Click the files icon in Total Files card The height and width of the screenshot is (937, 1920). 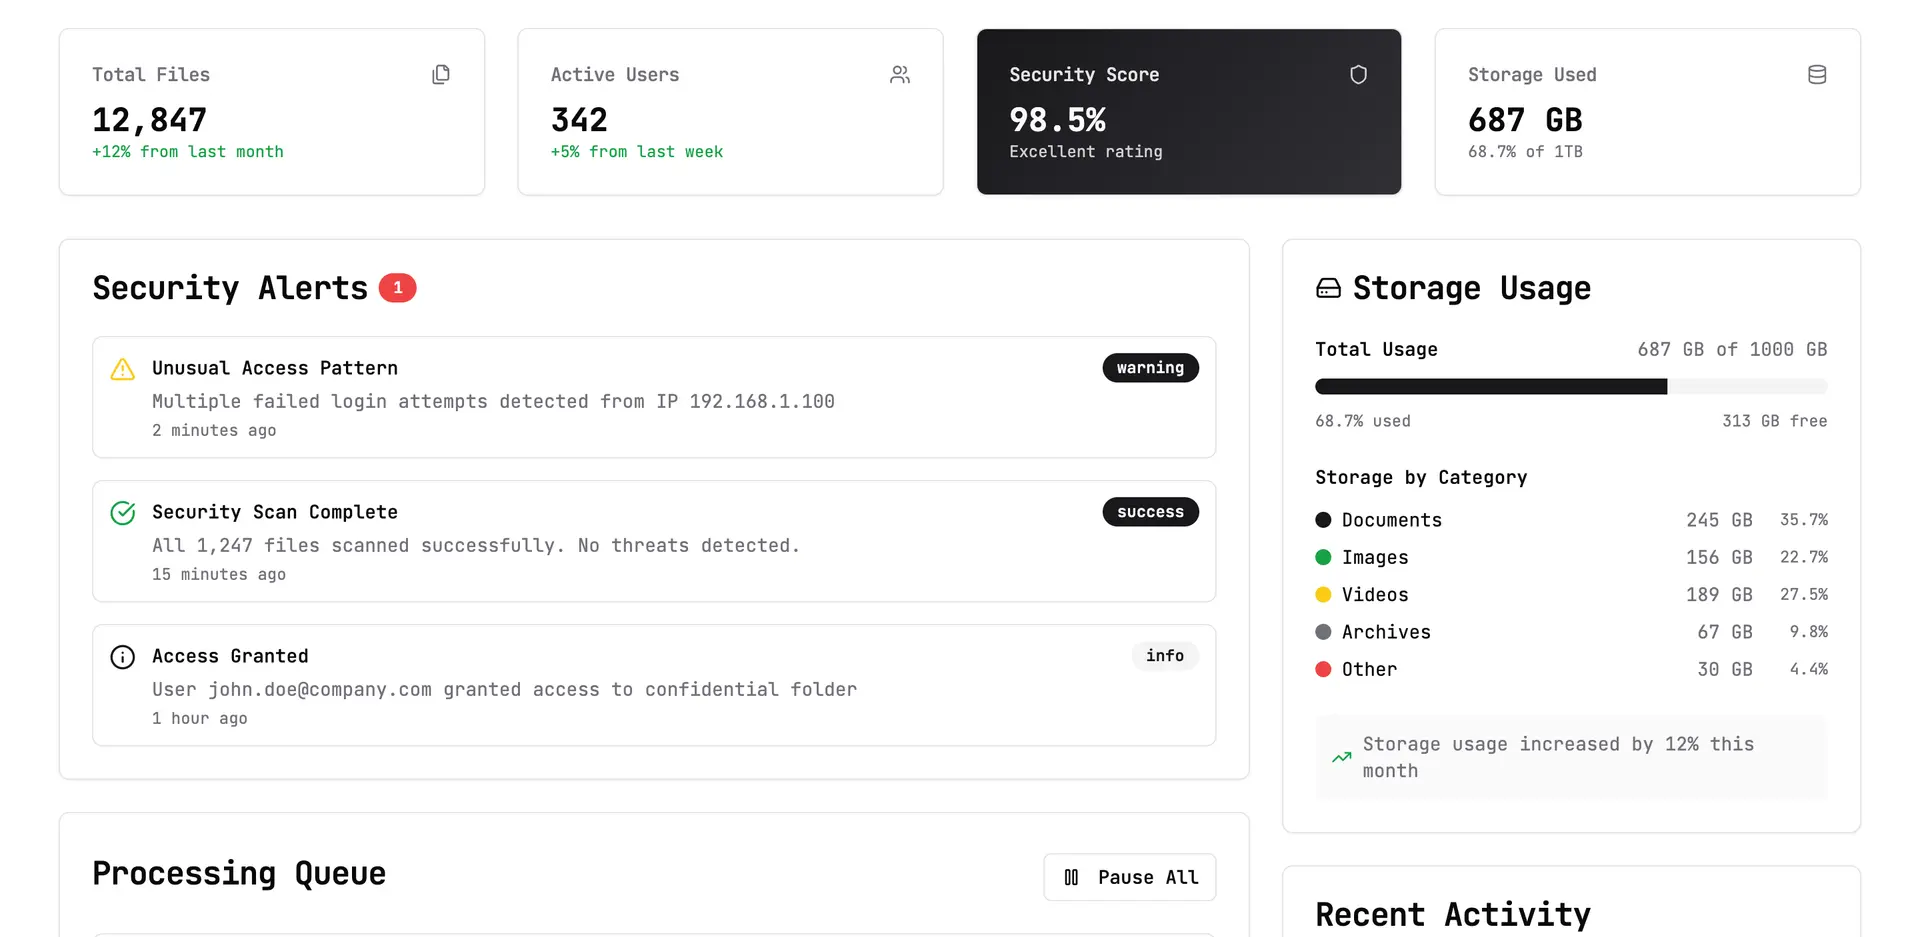tap(441, 75)
